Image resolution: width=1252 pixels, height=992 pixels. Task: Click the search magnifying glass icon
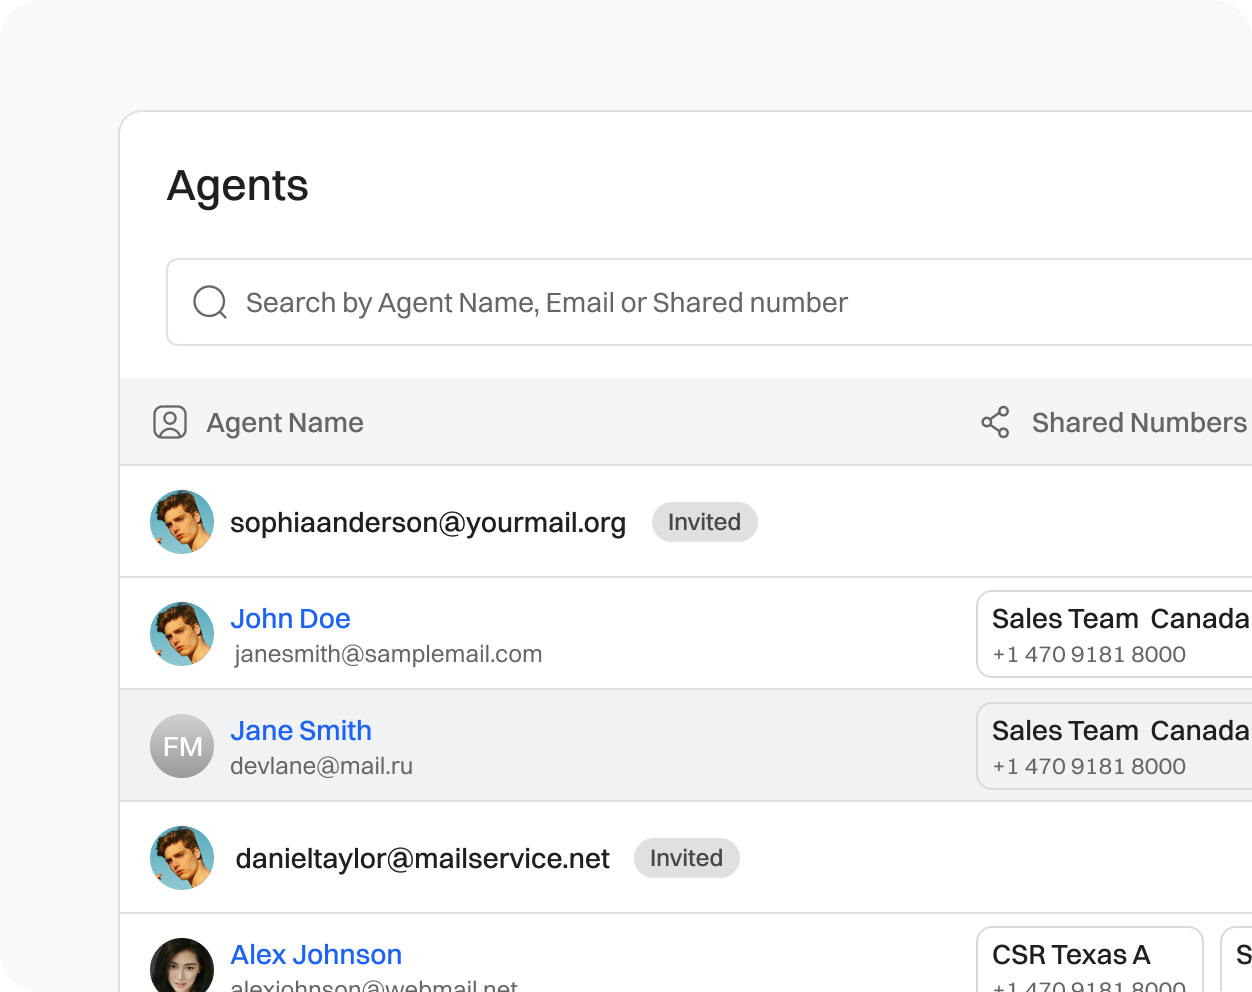pyautogui.click(x=209, y=302)
